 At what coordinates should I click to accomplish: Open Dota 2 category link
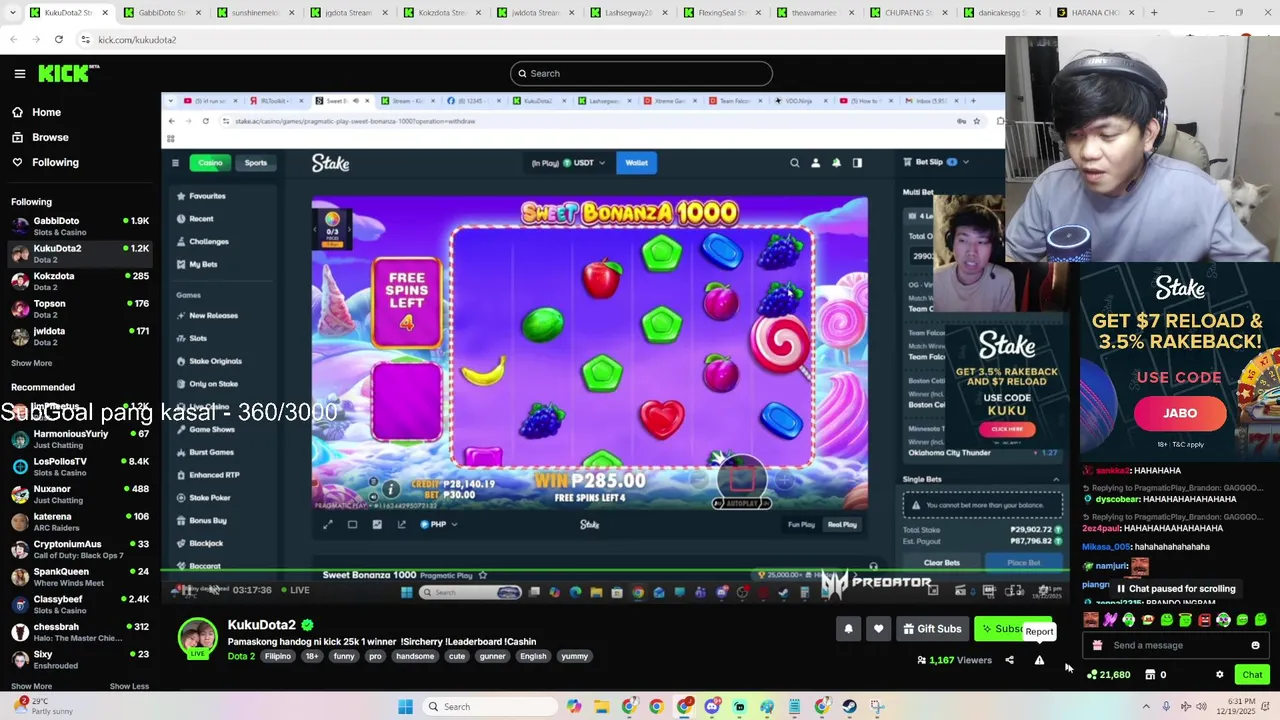point(241,656)
